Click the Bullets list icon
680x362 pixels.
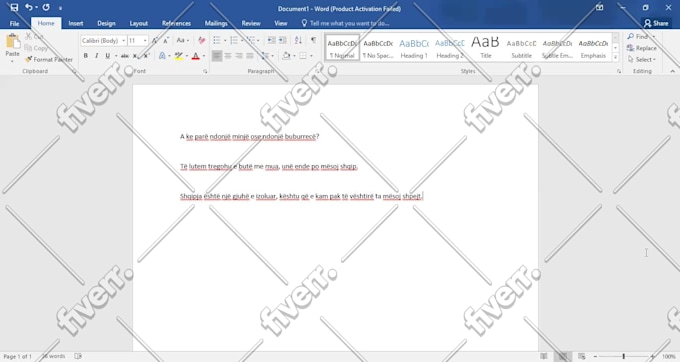[x=217, y=40]
